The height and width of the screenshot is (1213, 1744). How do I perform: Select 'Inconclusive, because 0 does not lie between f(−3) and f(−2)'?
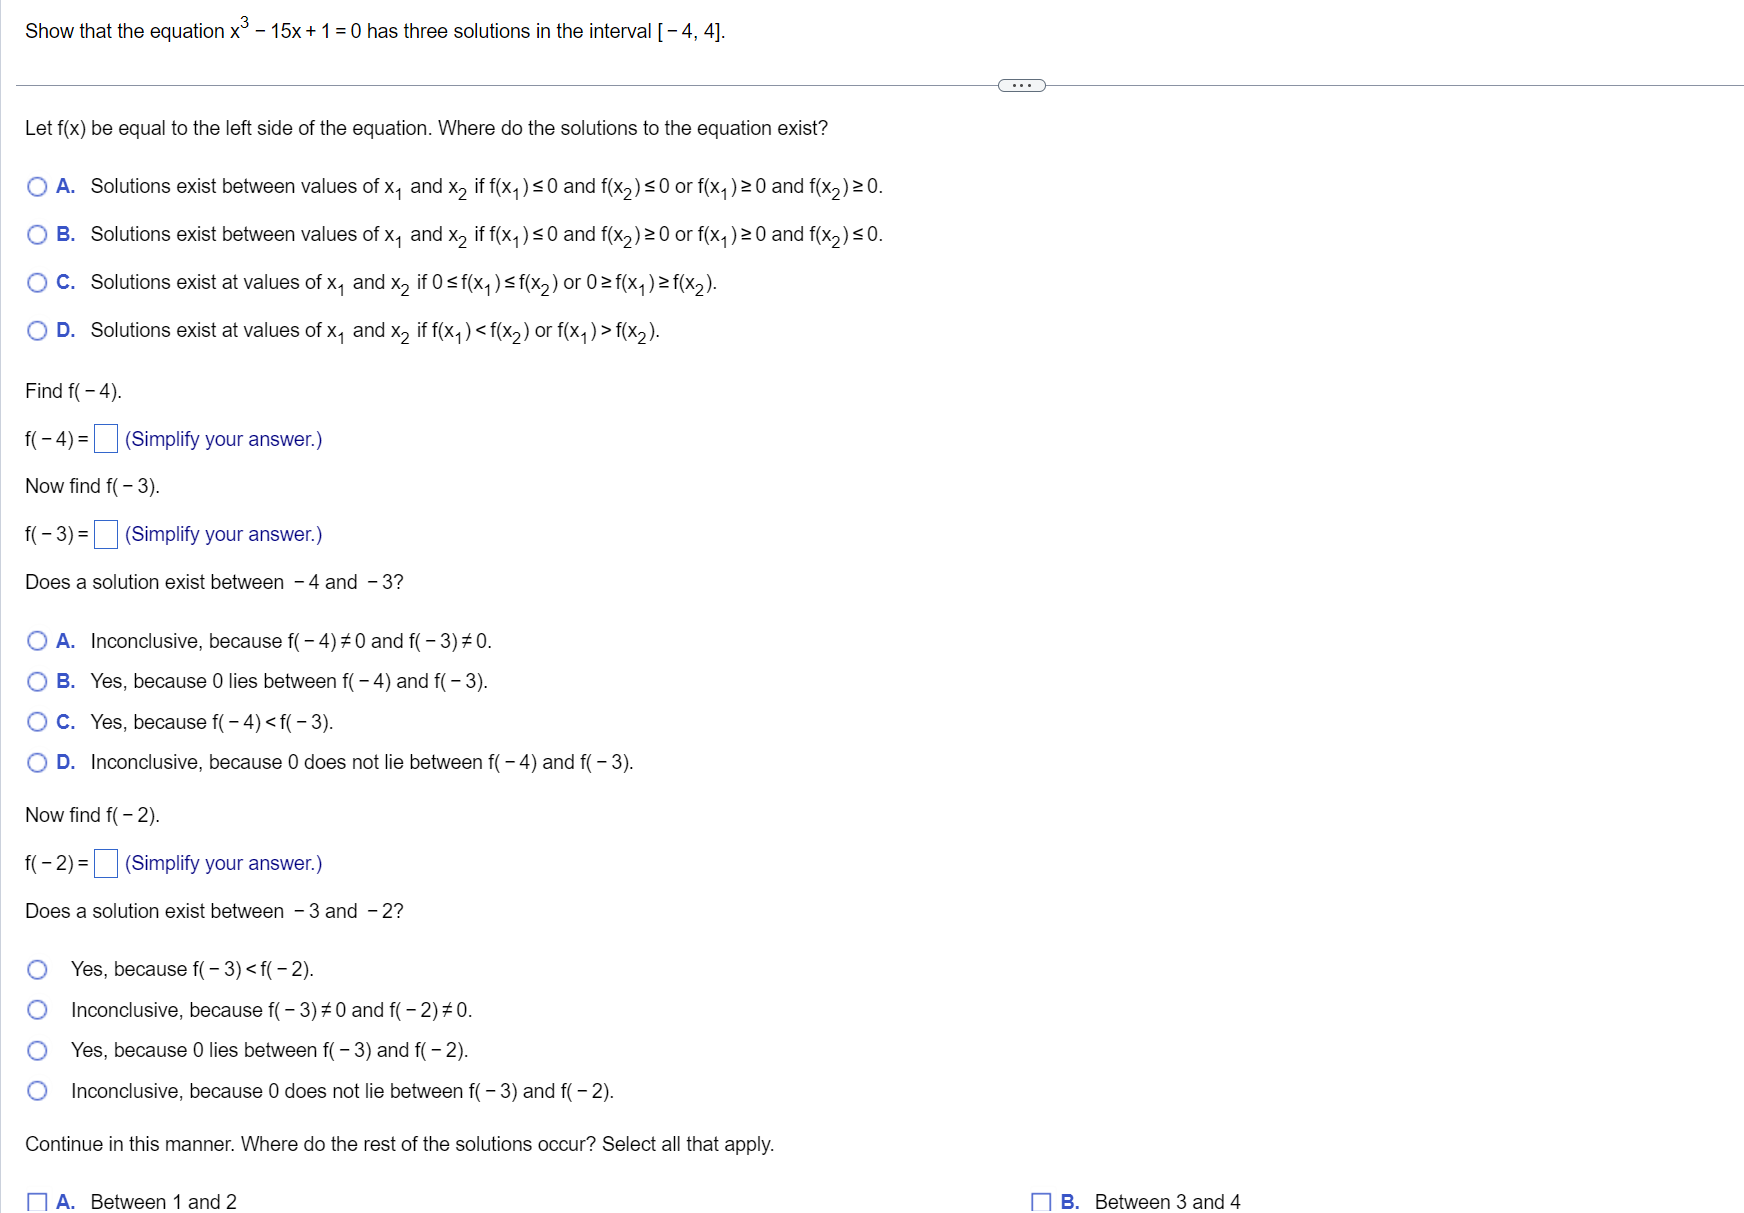38,1090
